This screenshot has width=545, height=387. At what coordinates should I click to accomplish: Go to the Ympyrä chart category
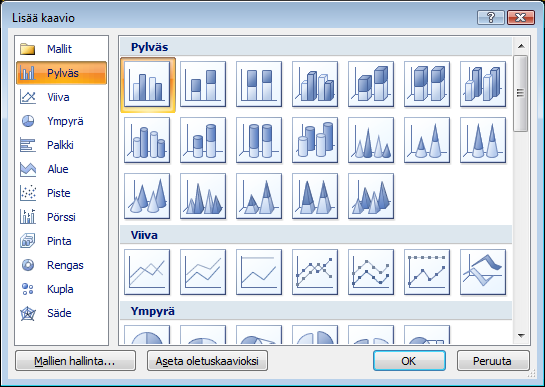click(62, 121)
